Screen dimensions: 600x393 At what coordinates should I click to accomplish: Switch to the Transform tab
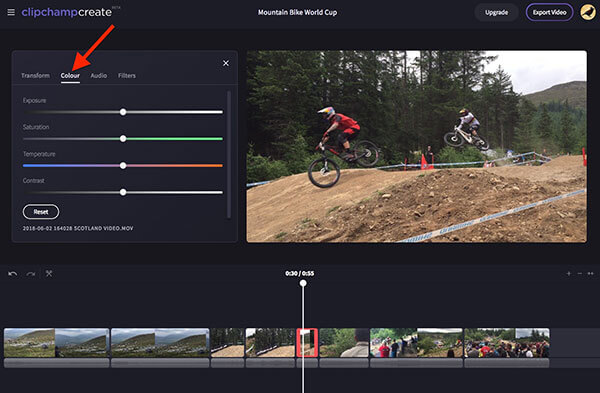pyautogui.click(x=35, y=75)
